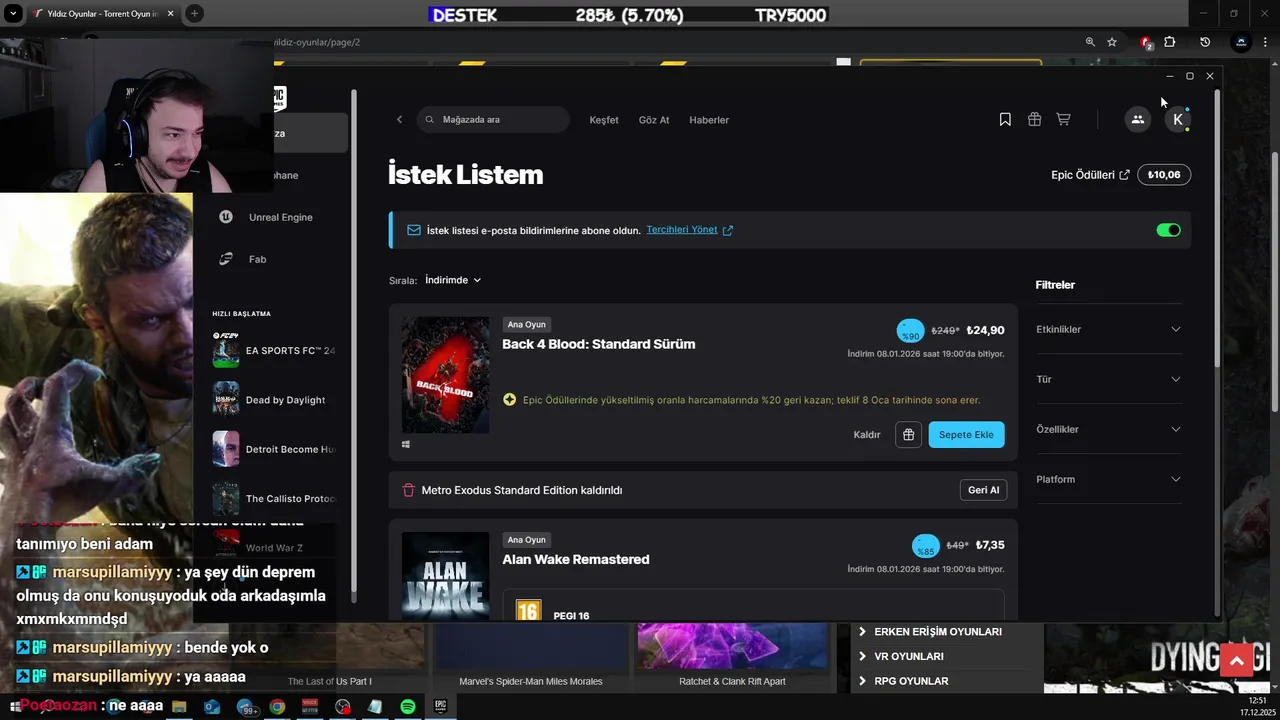This screenshot has width=1280, height=720.
Task: Open Spotify from the taskbar
Action: pyautogui.click(x=408, y=706)
